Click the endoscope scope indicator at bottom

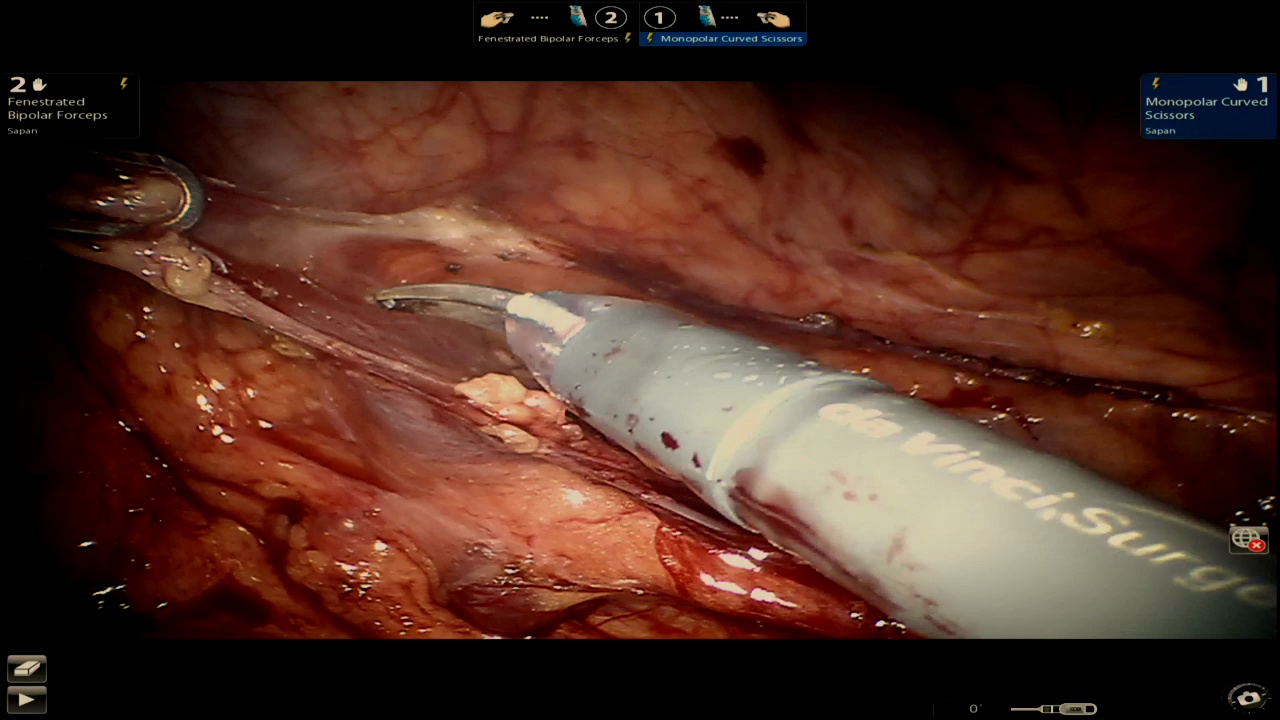point(1054,709)
